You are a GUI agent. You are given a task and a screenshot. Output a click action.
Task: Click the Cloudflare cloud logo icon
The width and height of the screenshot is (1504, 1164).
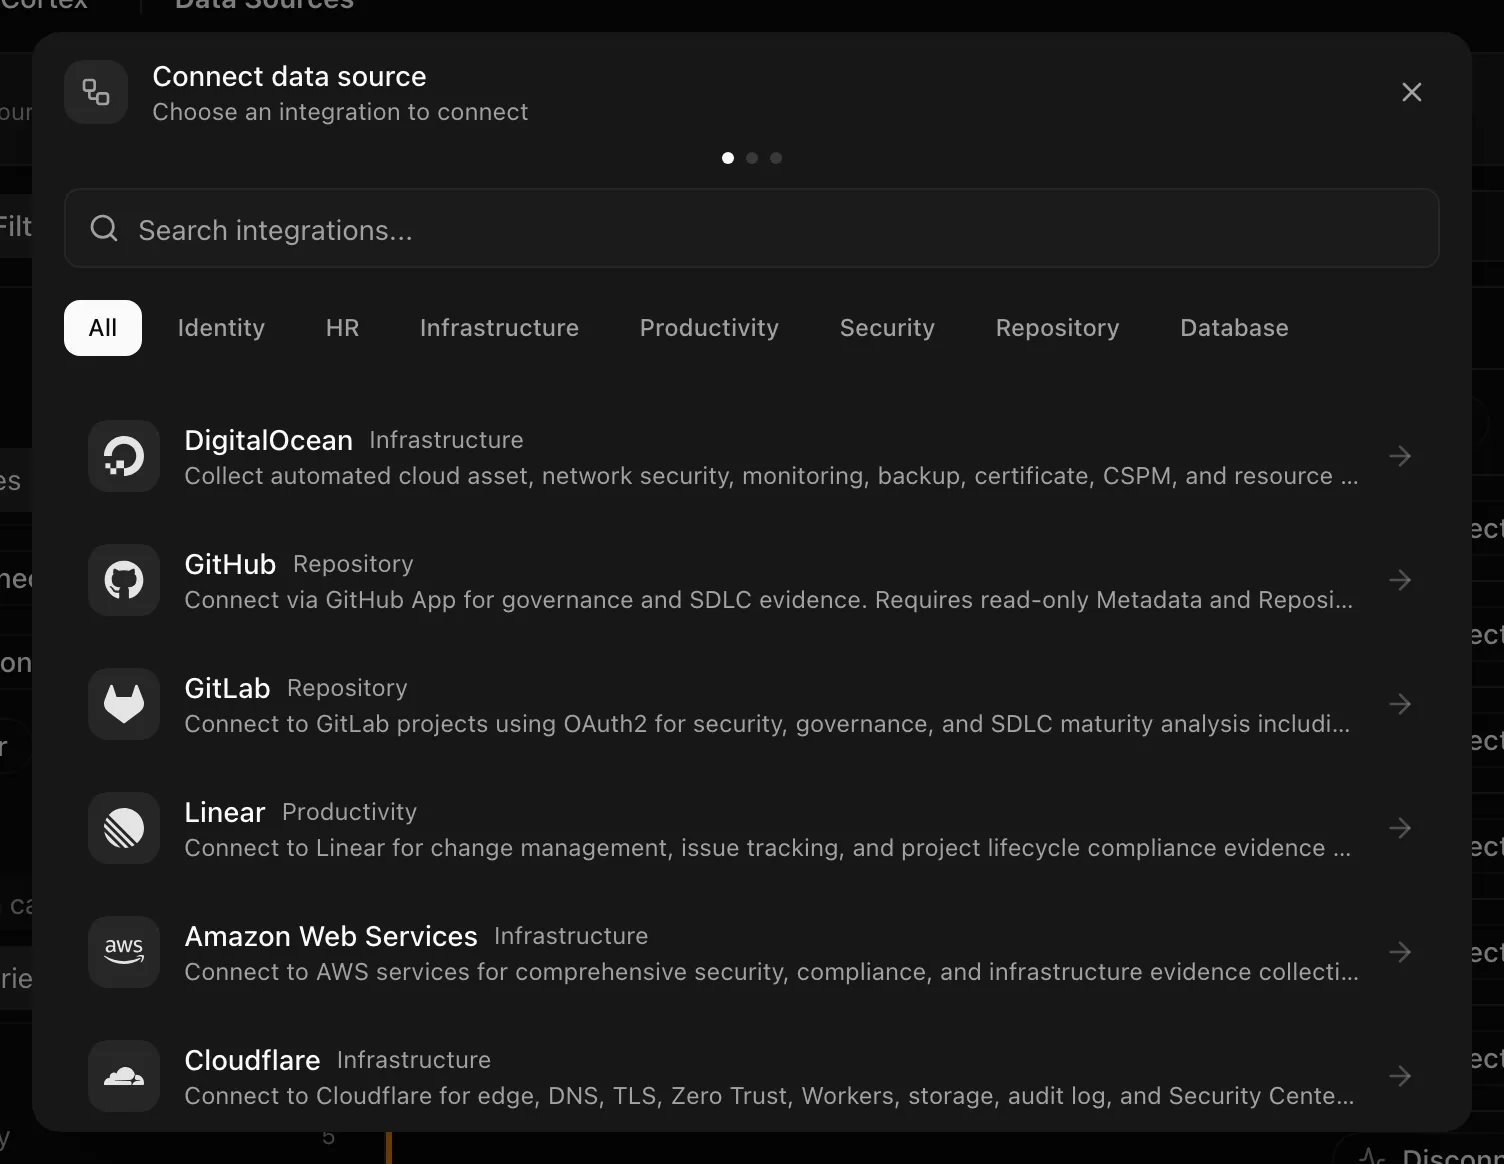[x=124, y=1076]
